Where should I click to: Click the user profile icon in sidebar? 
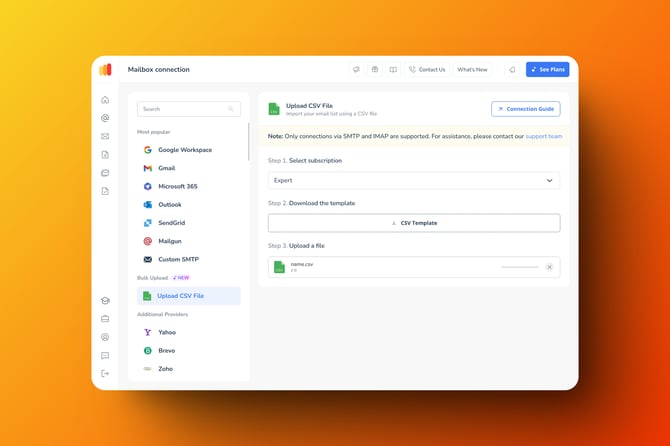105,337
